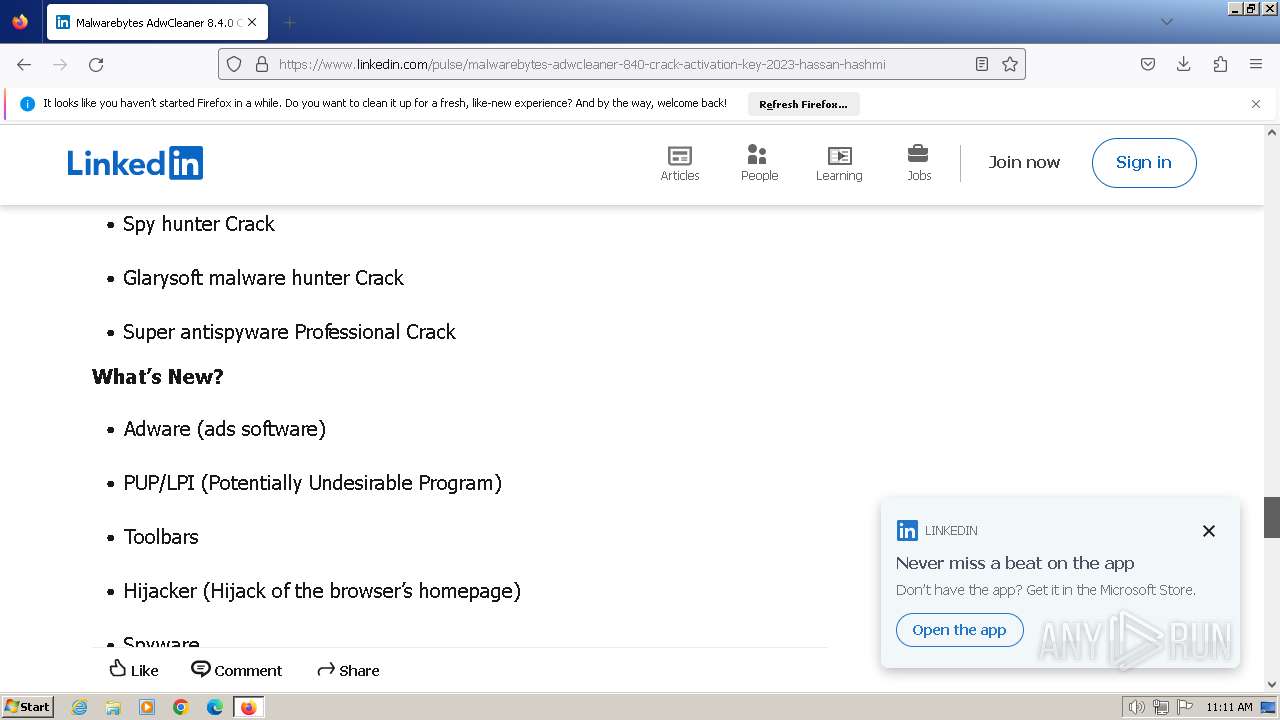Click the "Adware (ads software)" bullet
The image size is (1280, 720).
pos(225,429)
